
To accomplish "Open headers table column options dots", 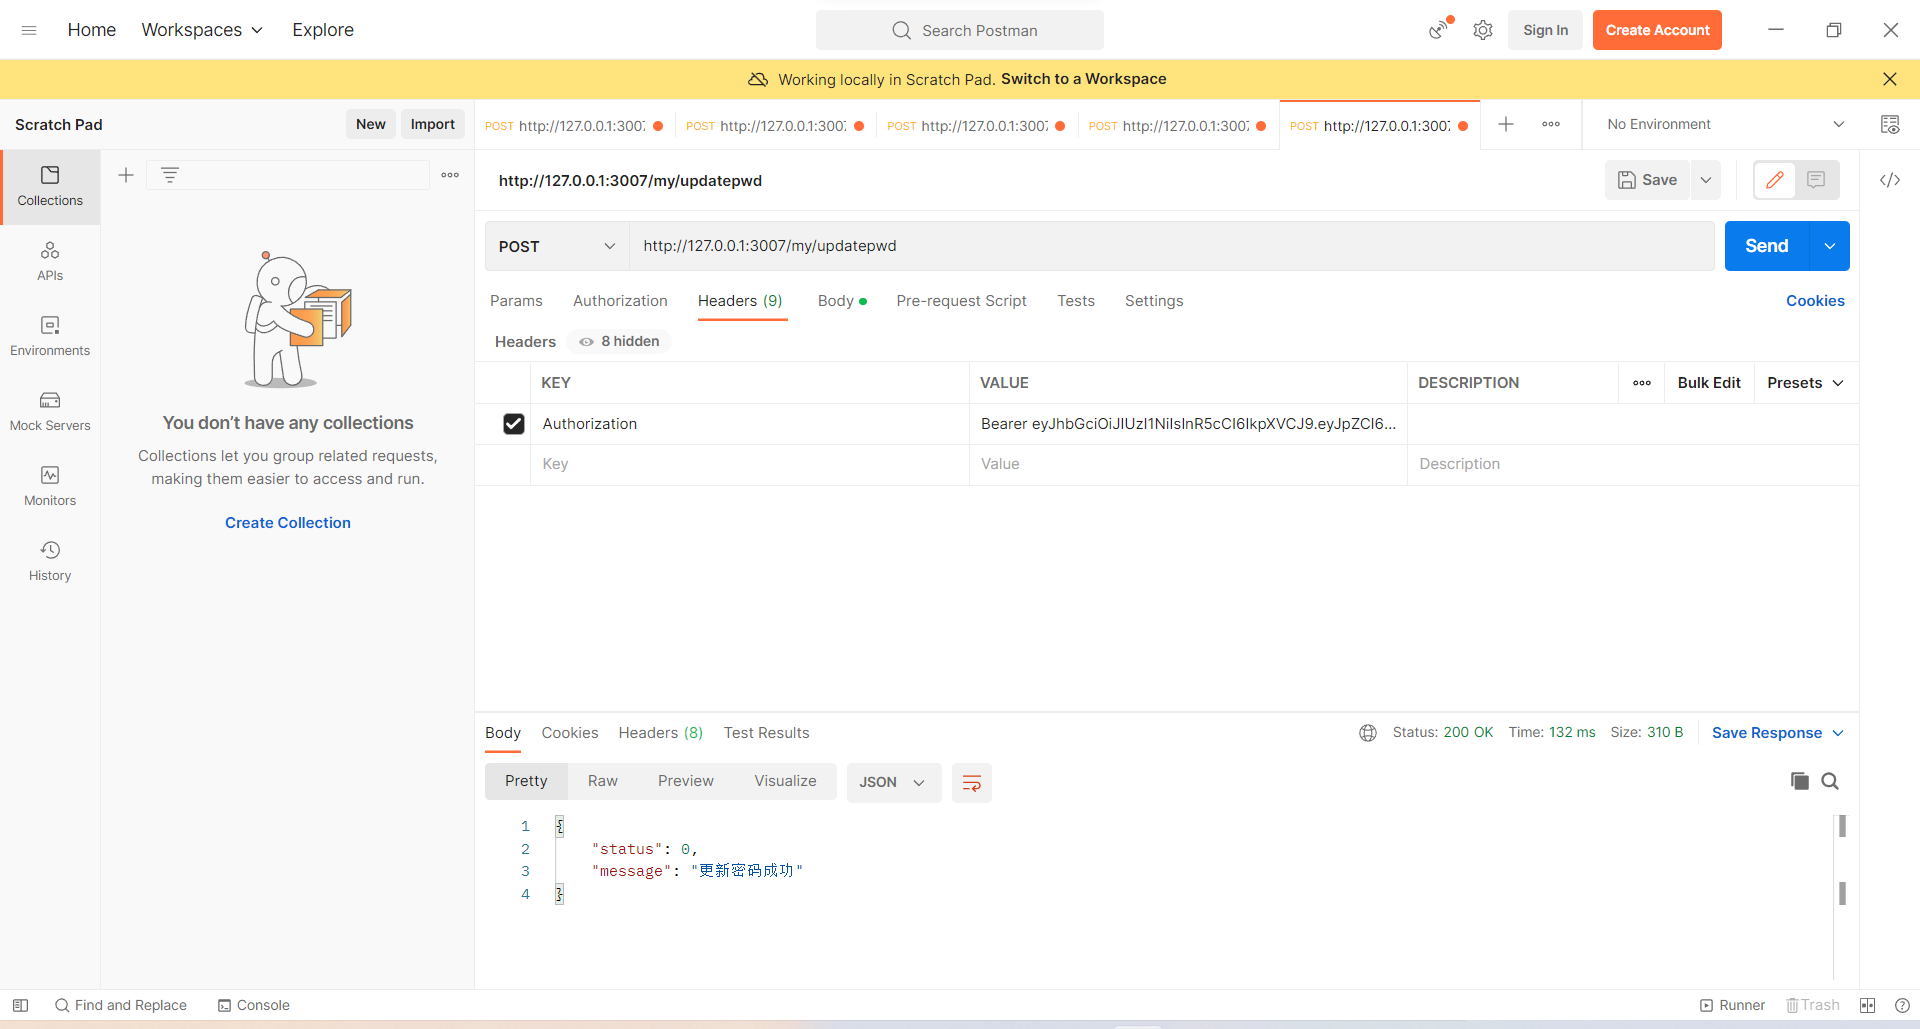I will (x=1642, y=383).
